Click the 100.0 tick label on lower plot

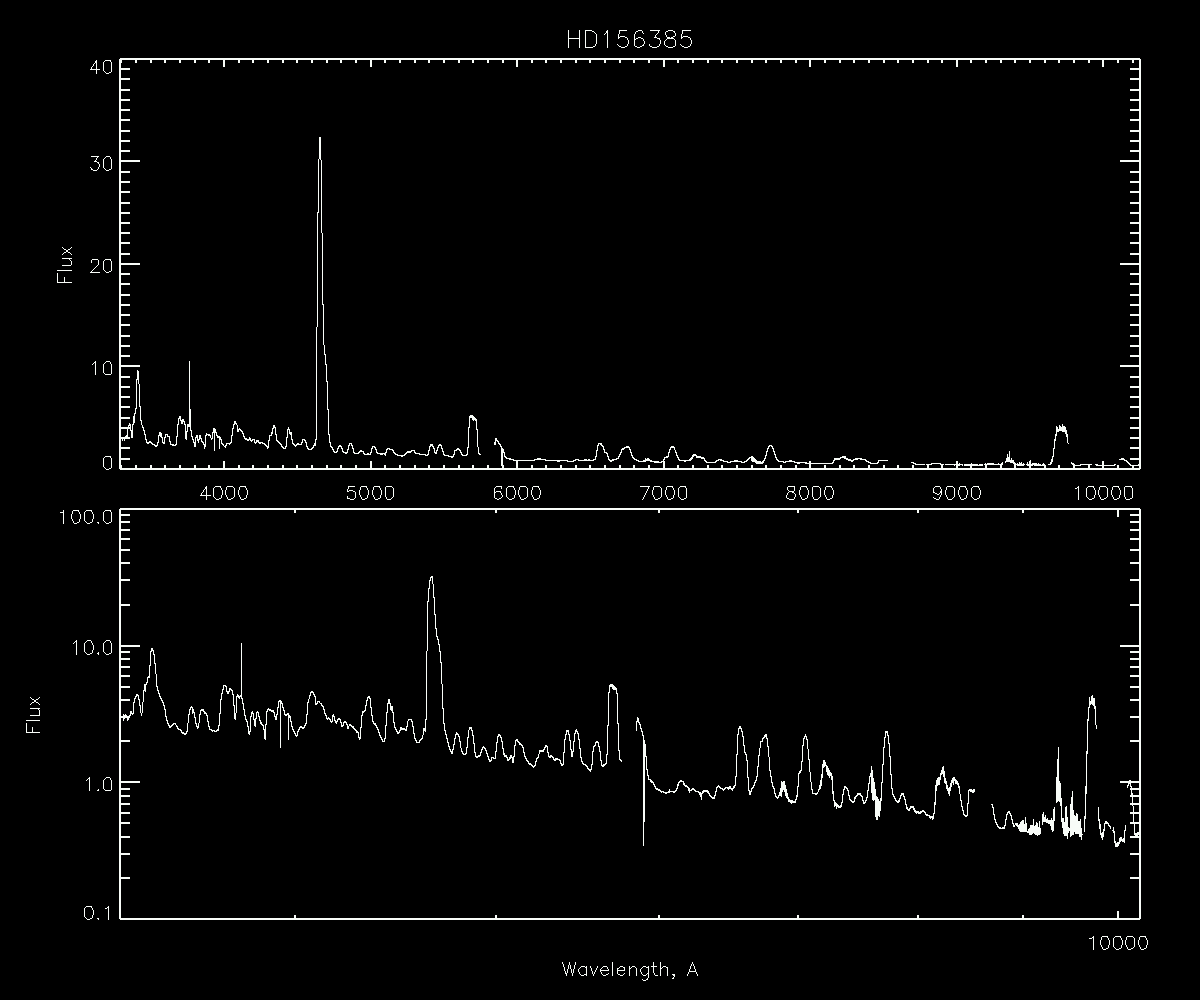click(x=85, y=517)
